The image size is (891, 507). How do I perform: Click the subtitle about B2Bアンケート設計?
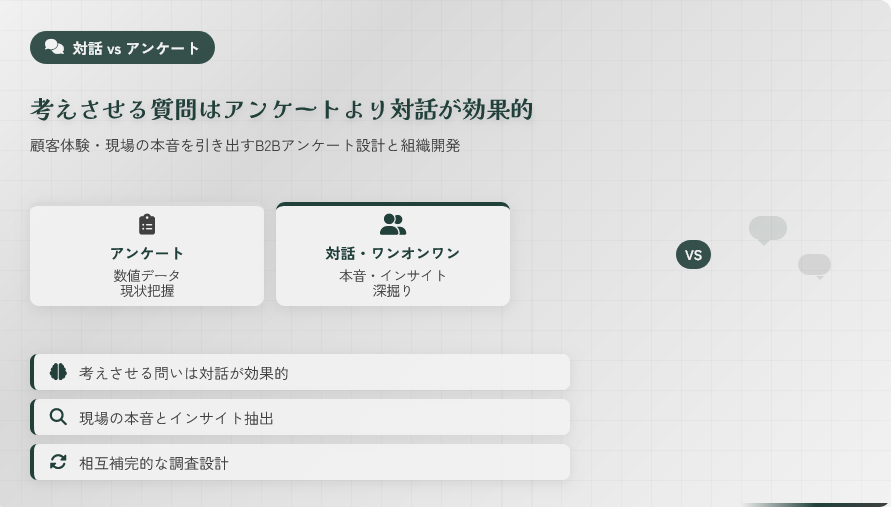coord(245,145)
